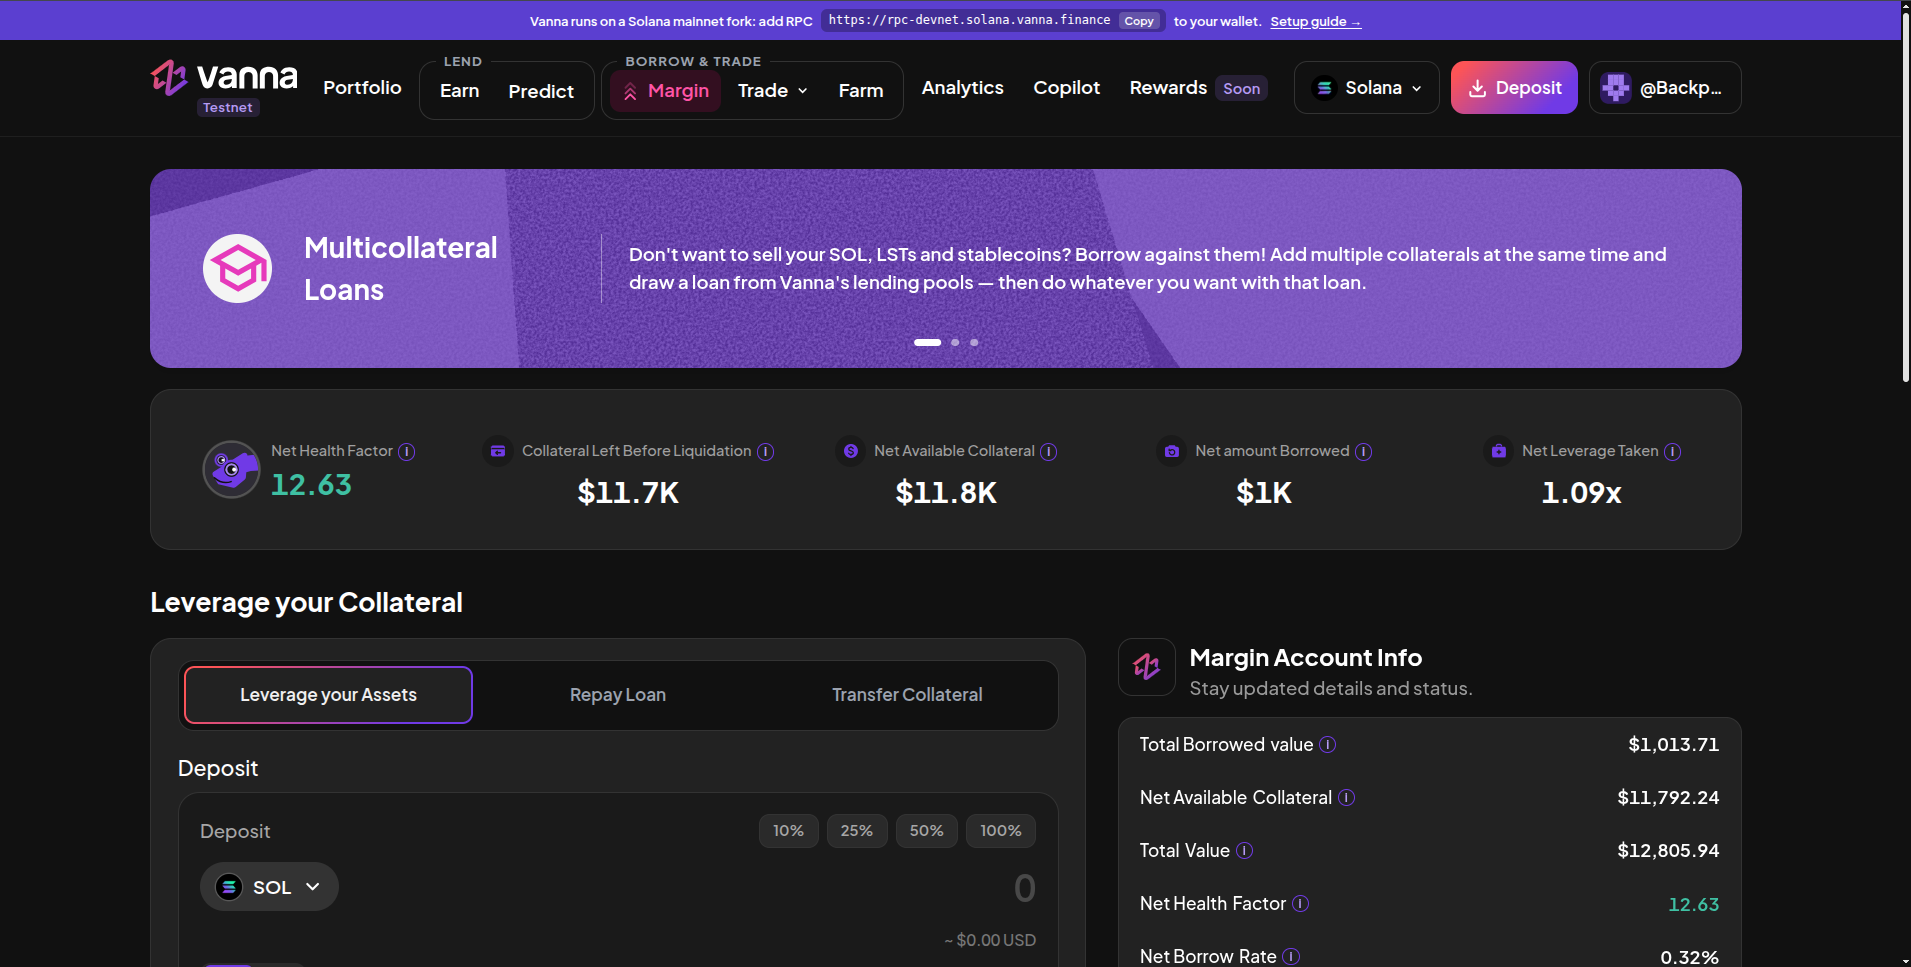The width and height of the screenshot is (1911, 967).
Task: Open the Earn section
Action: pos(460,91)
